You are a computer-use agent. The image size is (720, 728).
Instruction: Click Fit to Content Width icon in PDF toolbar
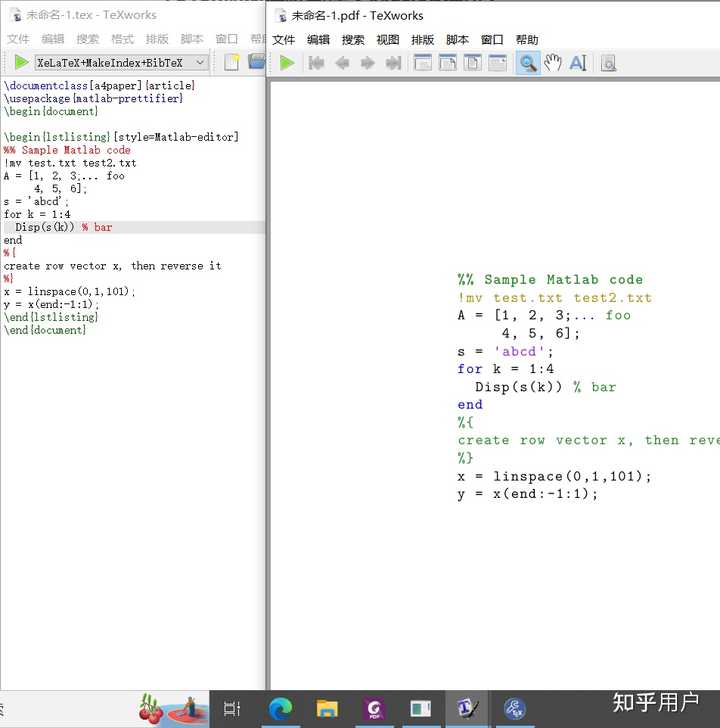(x=498, y=63)
